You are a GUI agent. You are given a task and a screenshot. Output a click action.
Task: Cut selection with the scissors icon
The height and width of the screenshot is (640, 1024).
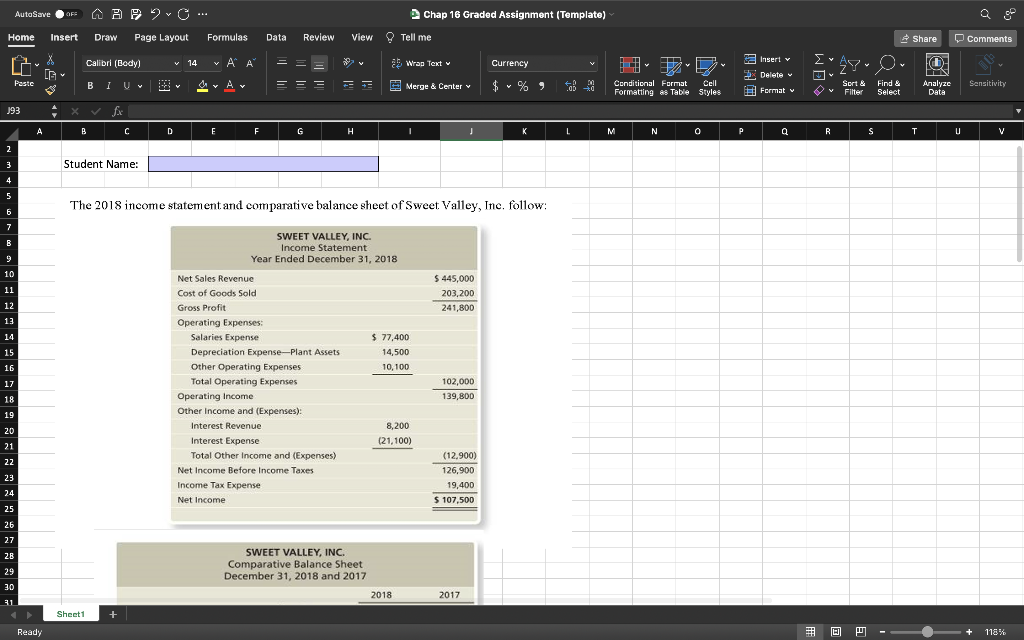[50, 60]
